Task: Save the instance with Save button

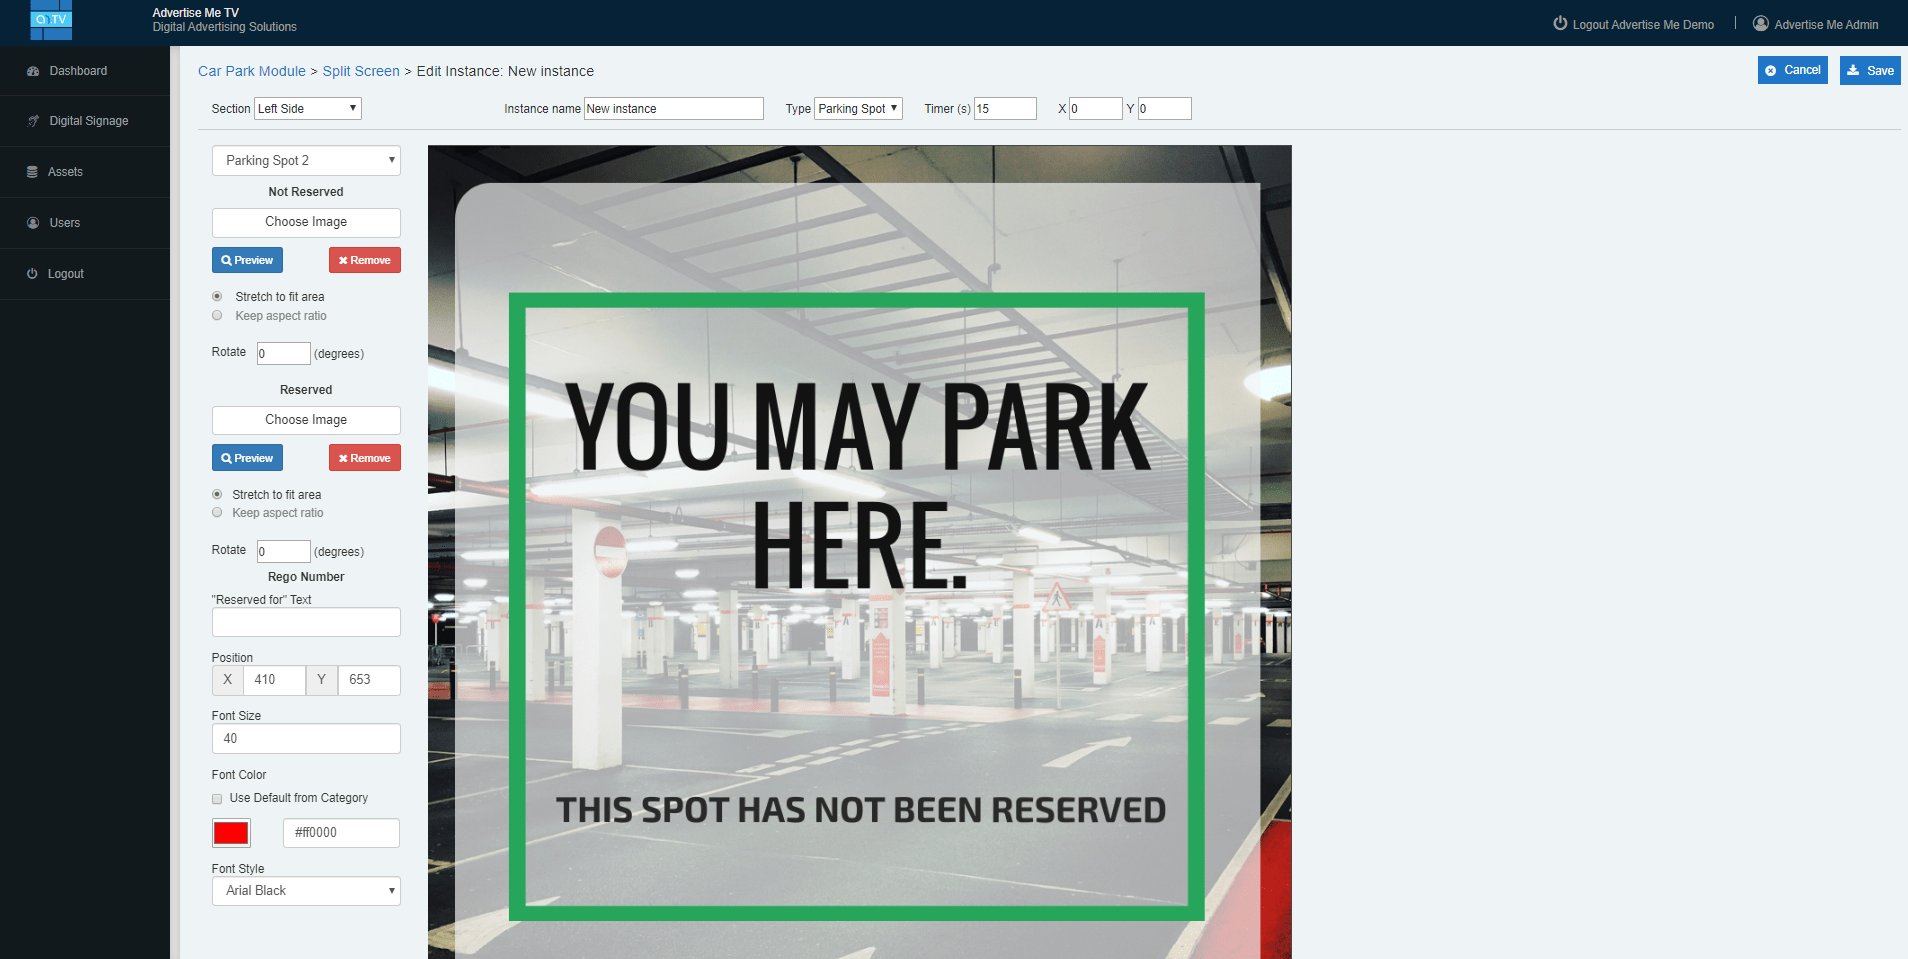Action: [1869, 70]
